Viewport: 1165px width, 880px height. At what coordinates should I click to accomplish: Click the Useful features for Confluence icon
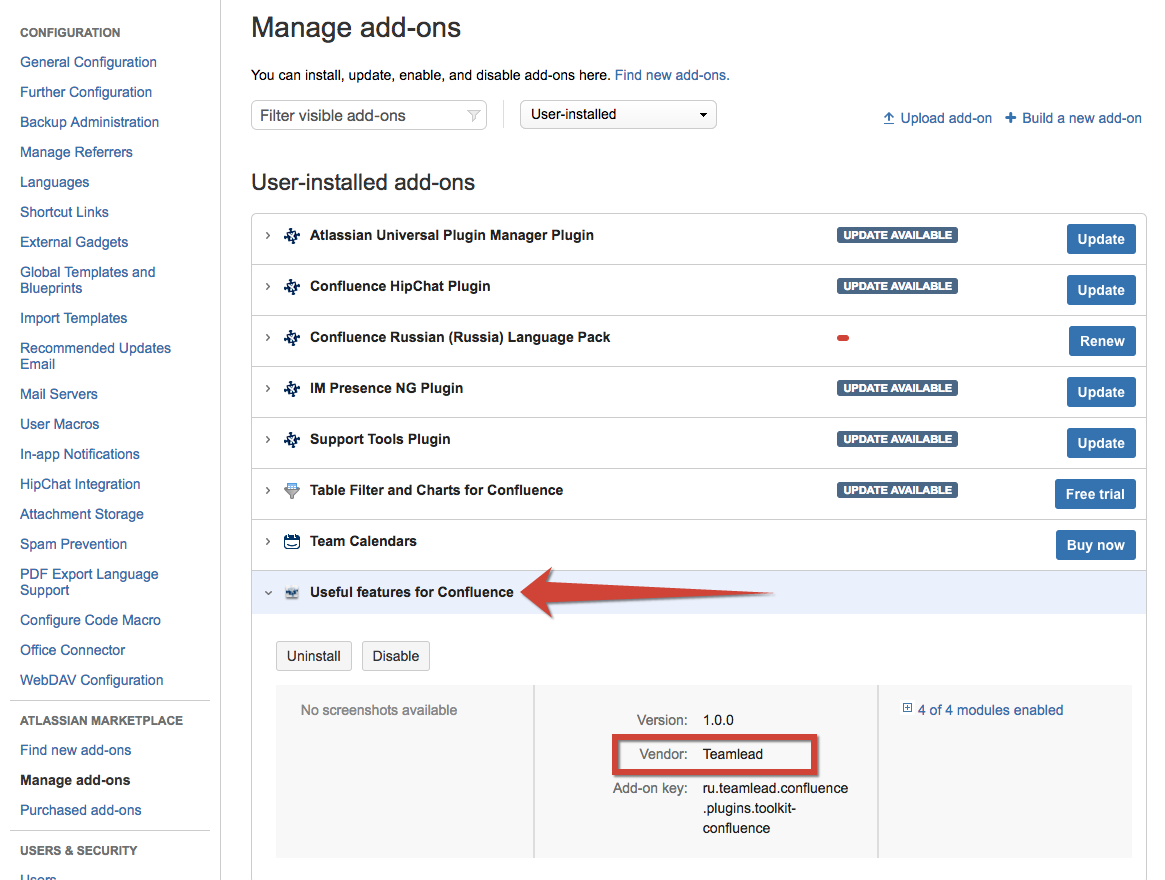click(x=292, y=593)
